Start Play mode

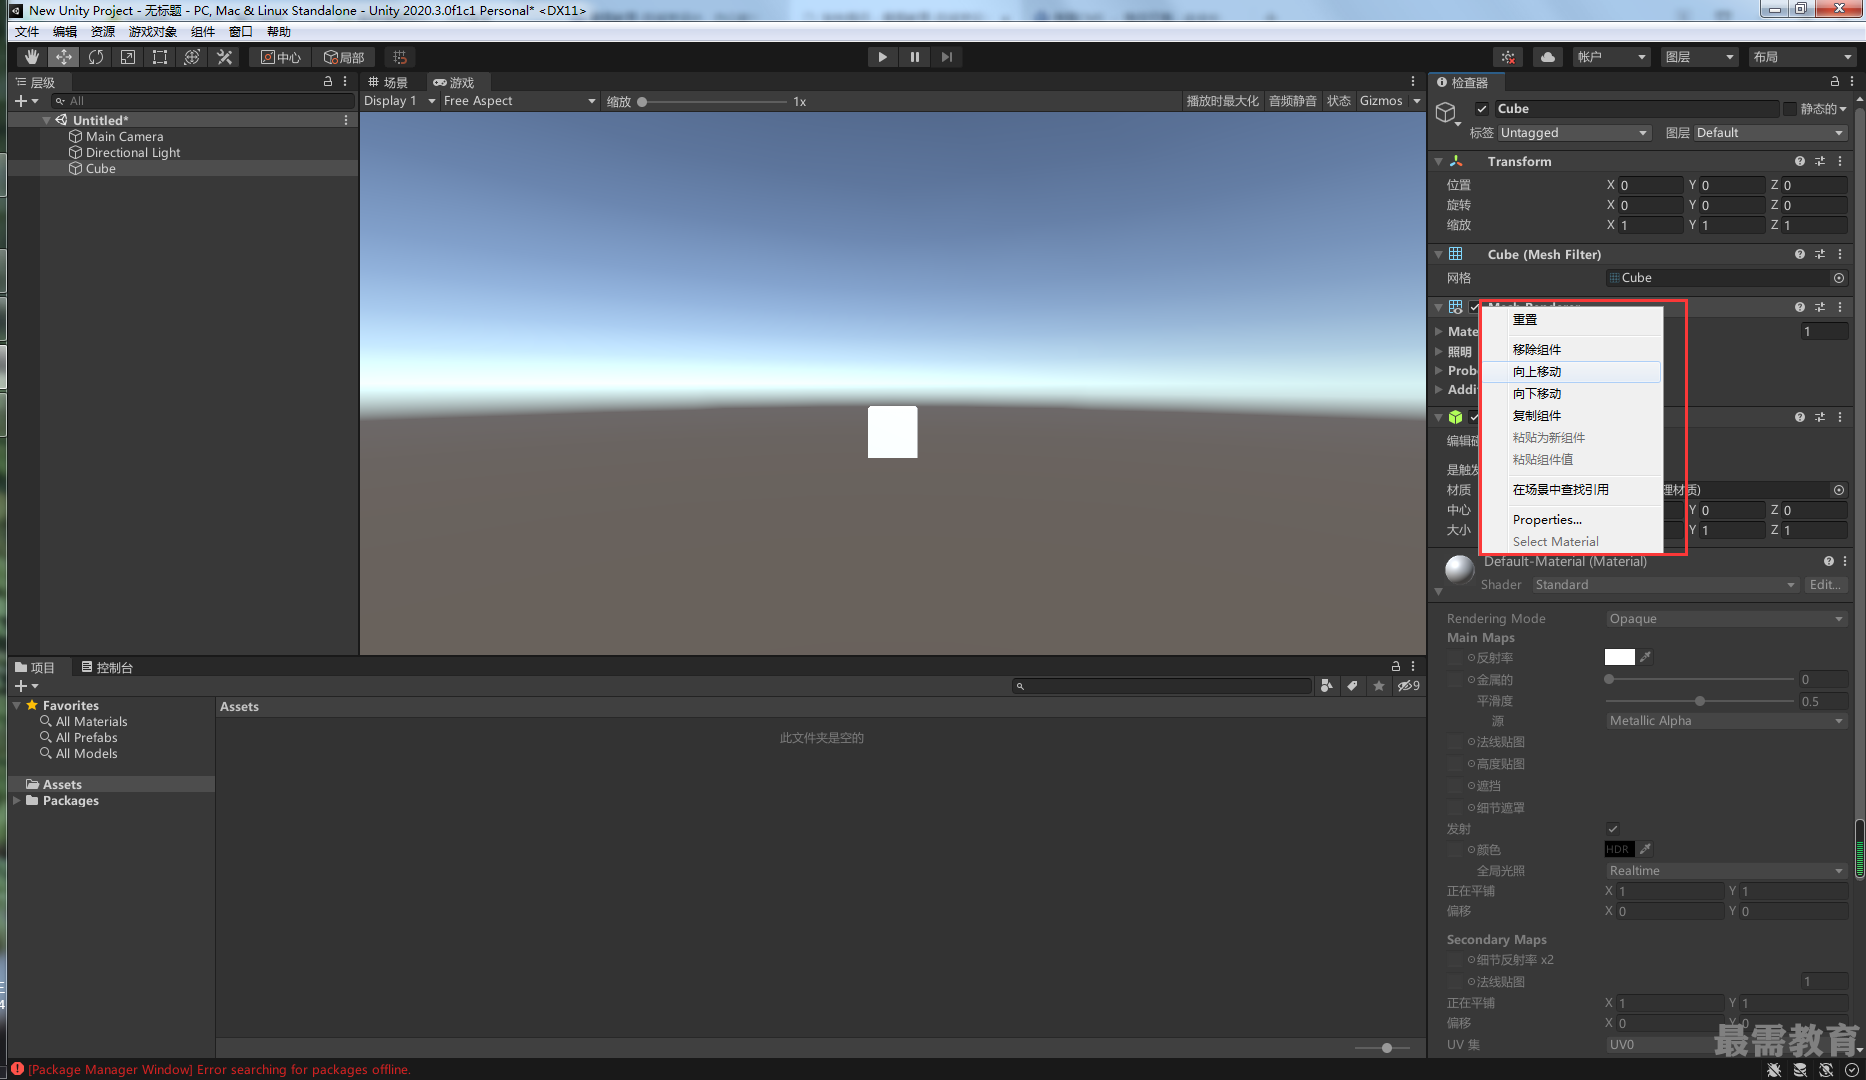pyautogui.click(x=882, y=57)
